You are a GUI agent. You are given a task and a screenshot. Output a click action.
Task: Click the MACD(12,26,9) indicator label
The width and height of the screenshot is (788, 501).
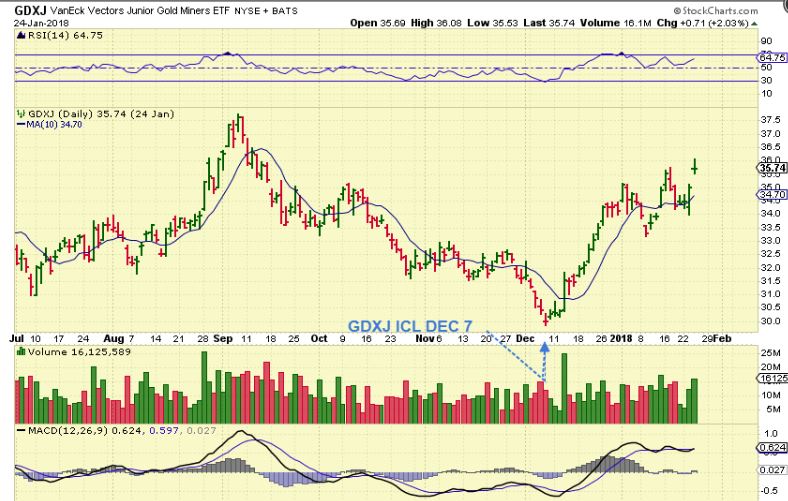pos(68,431)
